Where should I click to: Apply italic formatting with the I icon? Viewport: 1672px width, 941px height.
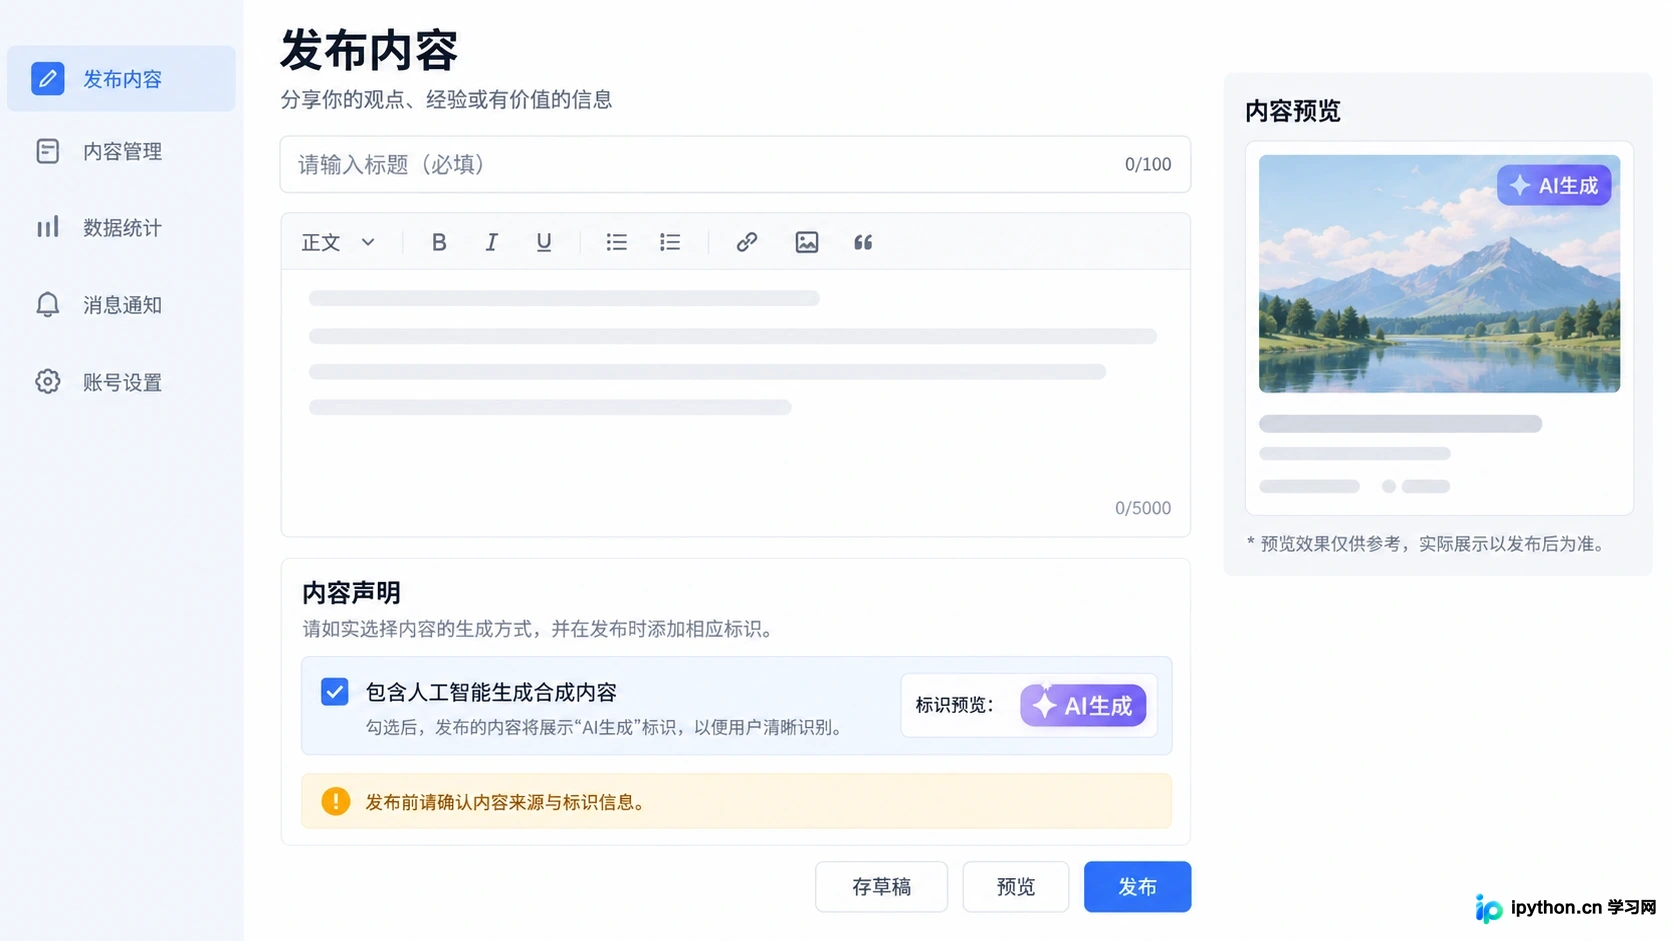tap(491, 242)
